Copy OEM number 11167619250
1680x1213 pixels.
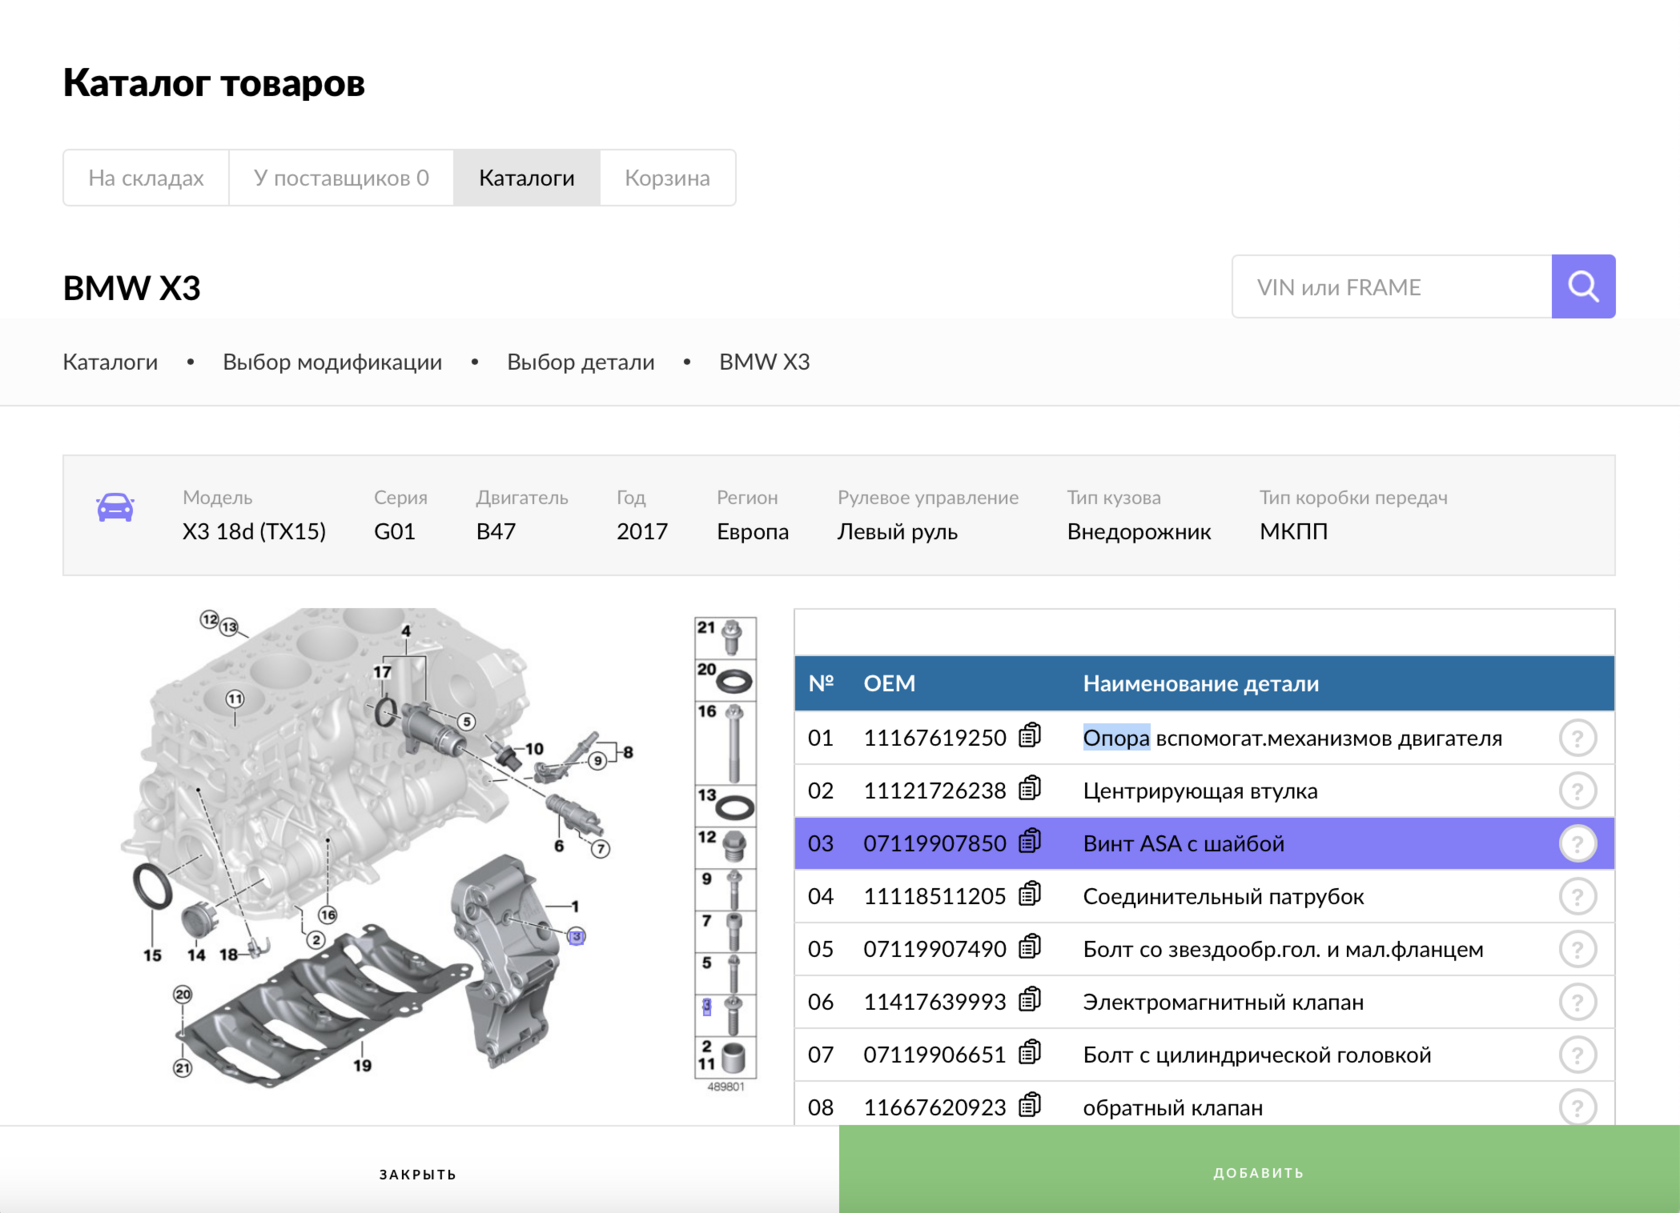coord(1029,737)
